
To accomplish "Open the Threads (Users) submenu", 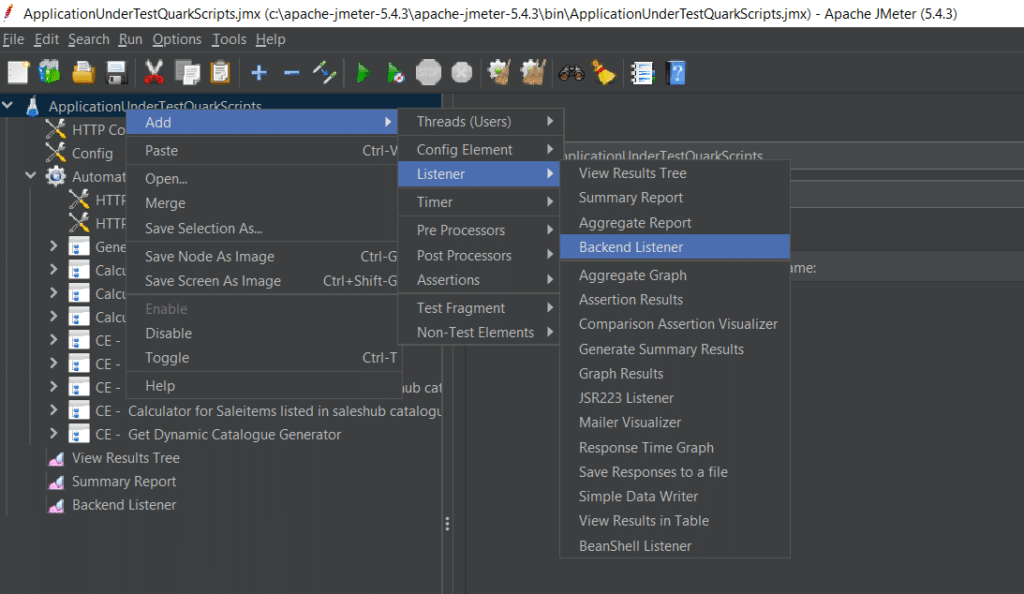I will (x=479, y=121).
